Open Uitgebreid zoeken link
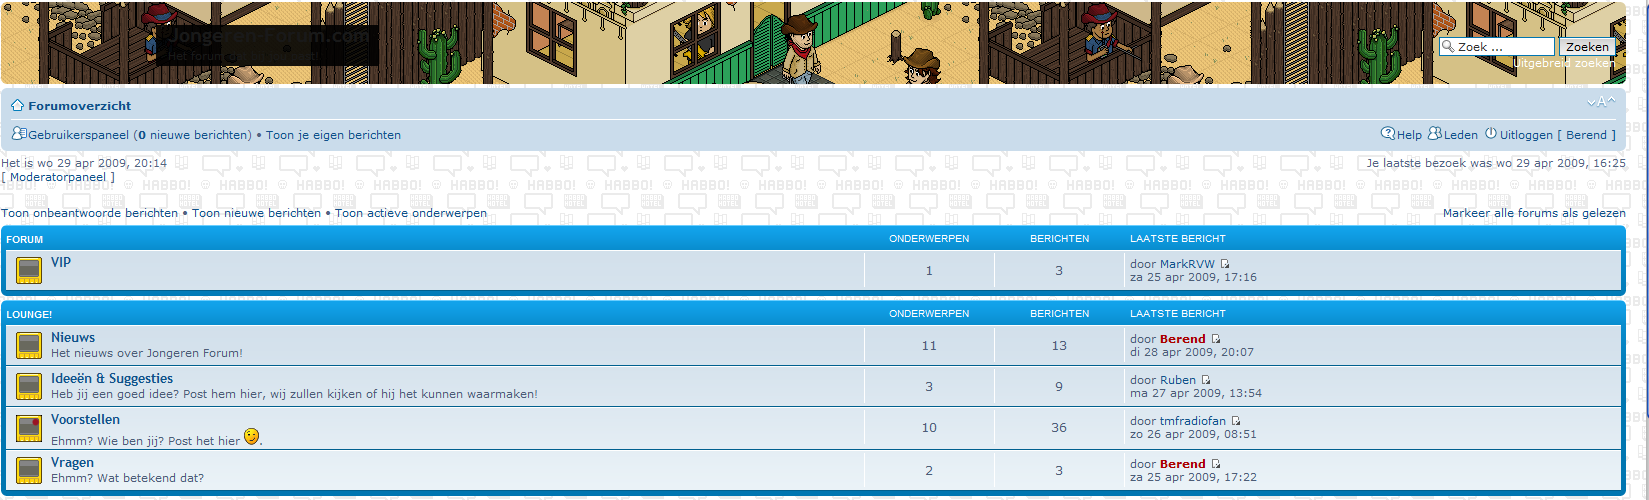 tap(1564, 63)
